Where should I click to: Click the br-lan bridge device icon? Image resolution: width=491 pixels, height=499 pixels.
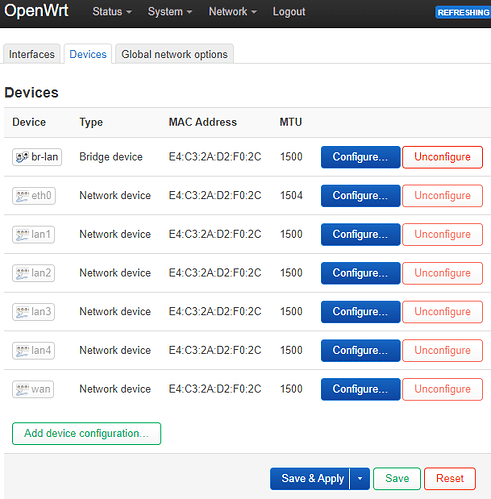click(22, 157)
